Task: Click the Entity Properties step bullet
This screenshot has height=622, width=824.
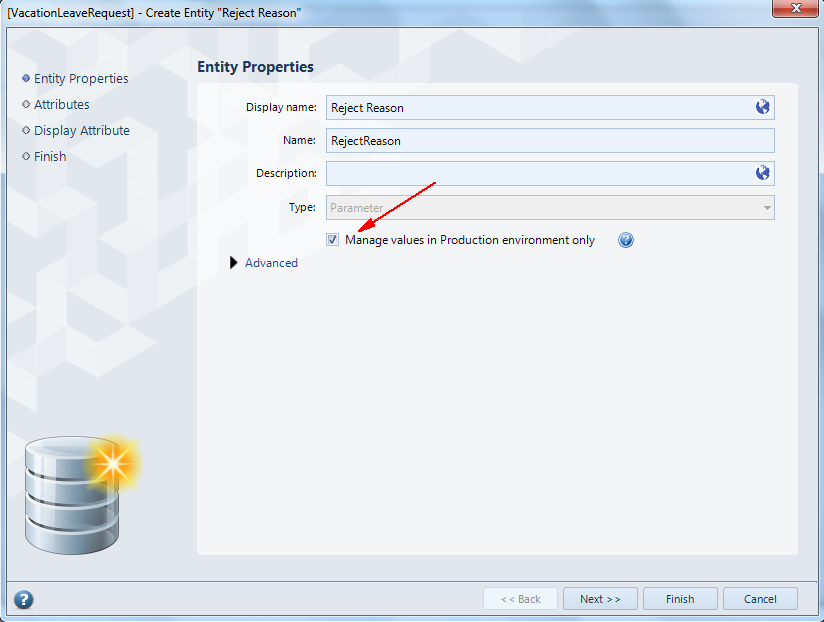Action: pos(26,78)
